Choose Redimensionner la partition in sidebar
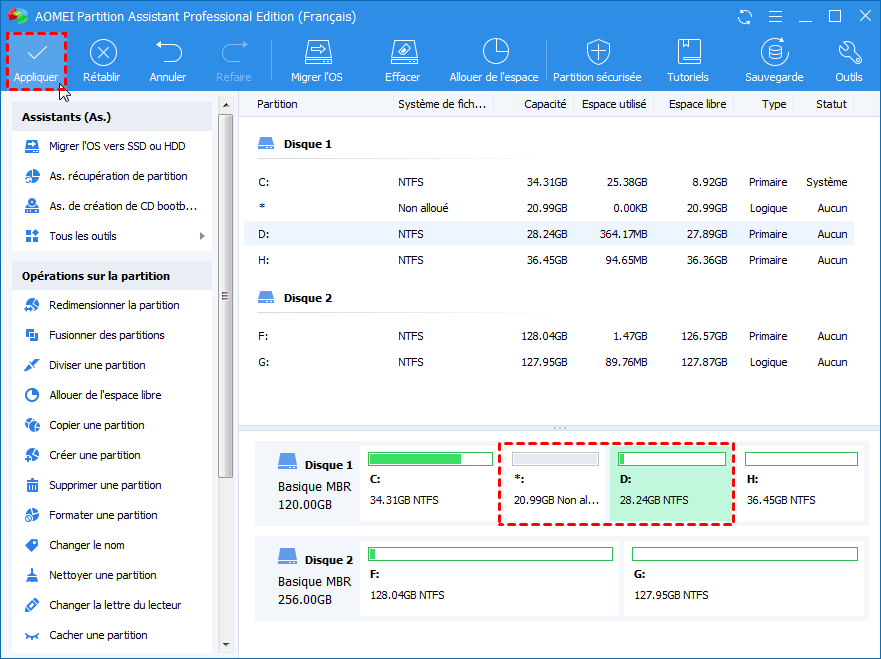881x659 pixels. pos(114,305)
